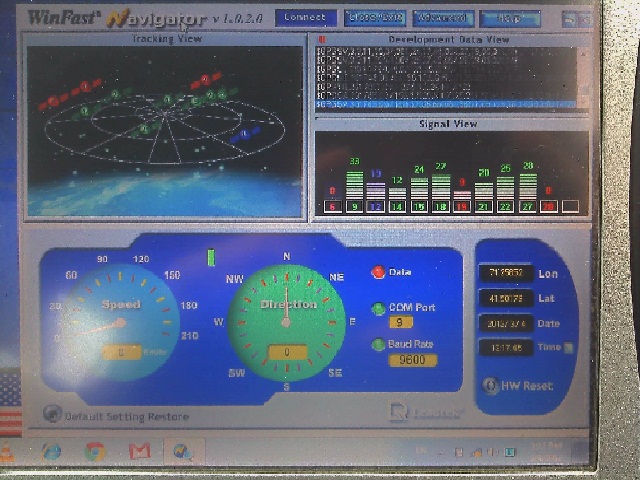
Task: Click the Direction value readout field
Action: pyautogui.click(x=287, y=352)
